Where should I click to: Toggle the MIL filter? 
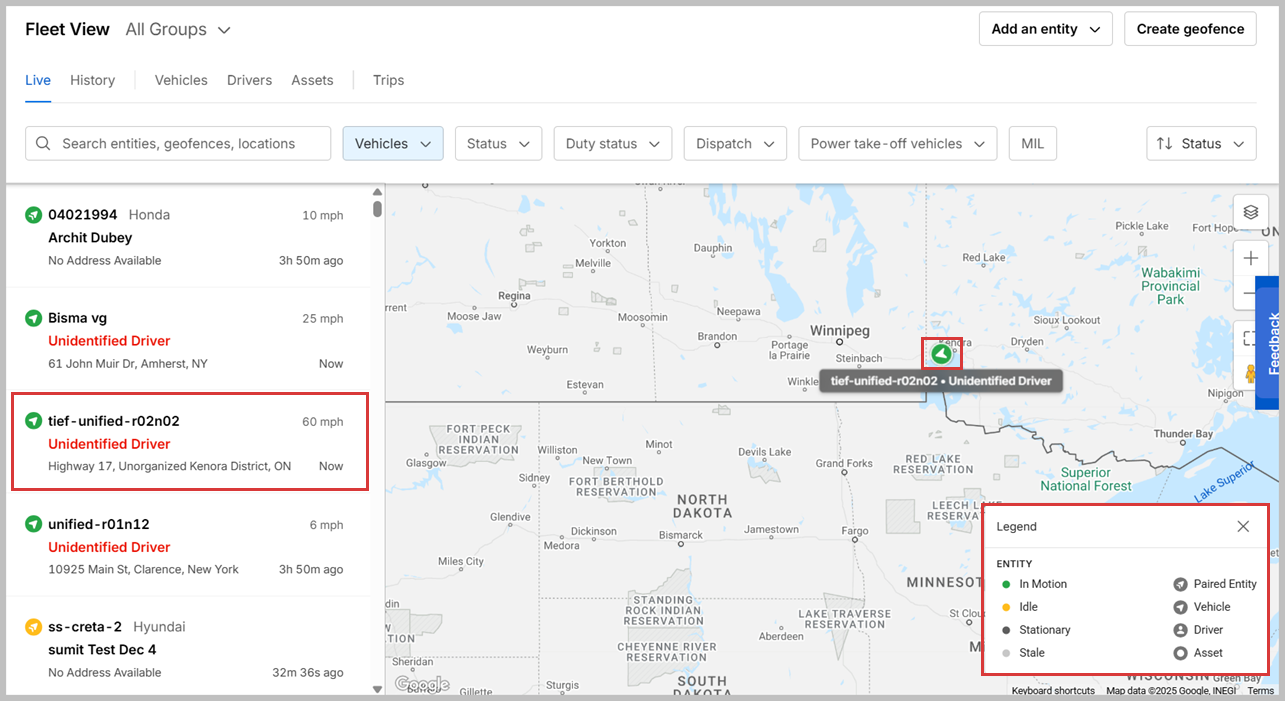pos(1032,143)
